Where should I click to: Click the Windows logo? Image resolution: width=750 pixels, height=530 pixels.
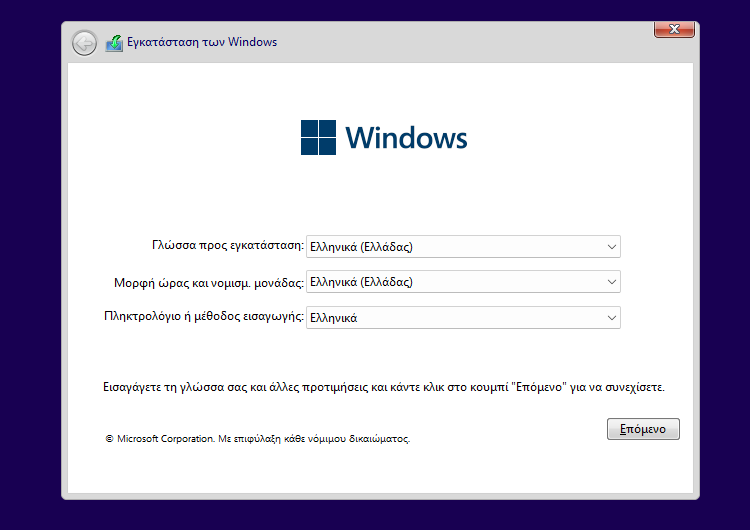(x=384, y=137)
